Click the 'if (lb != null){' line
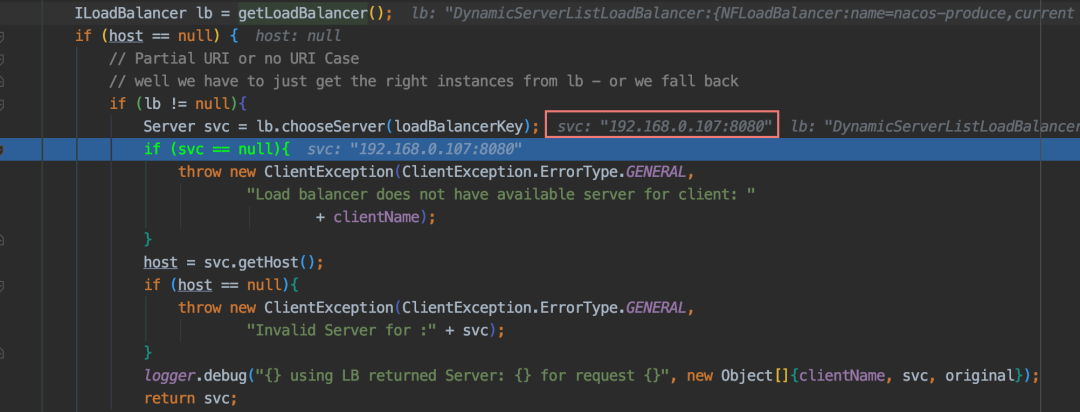 [x=178, y=104]
